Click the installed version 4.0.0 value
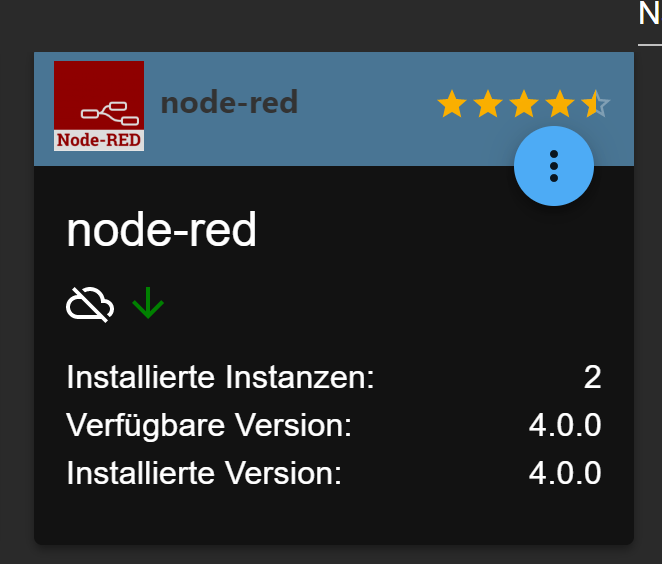Viewport: 662px width, 564px height. click(565, 473)
